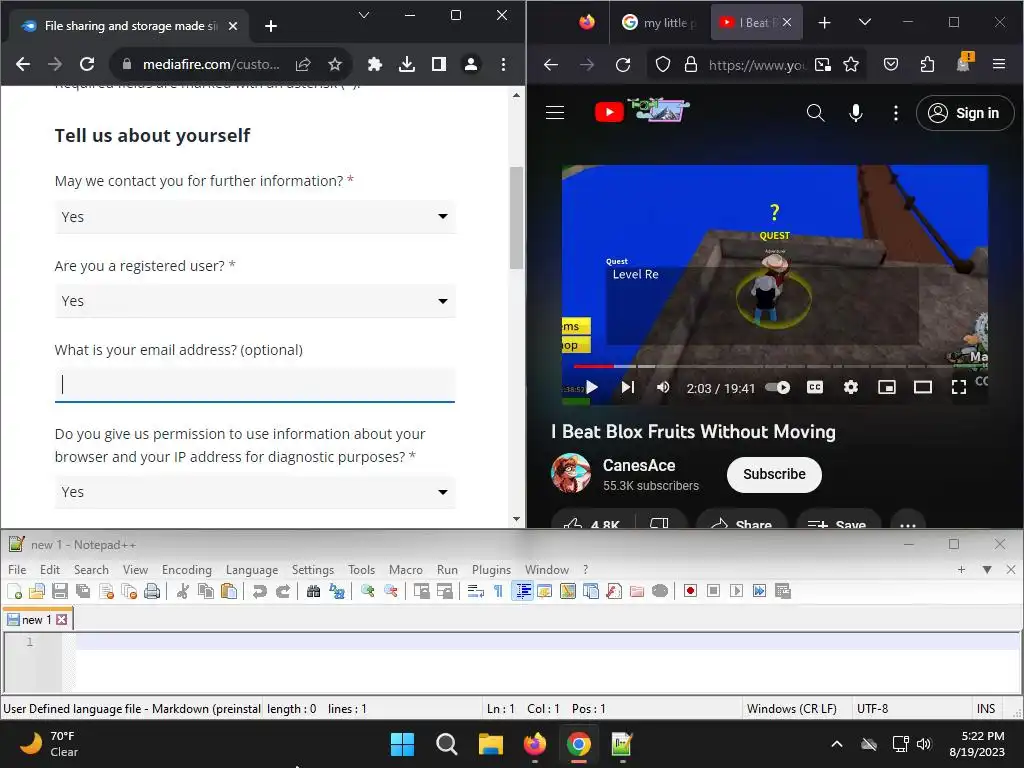Viewport: 1024px width, 768px height.
Task: Open Firefox hamburger application menu
Action: (x=999, y=64)
